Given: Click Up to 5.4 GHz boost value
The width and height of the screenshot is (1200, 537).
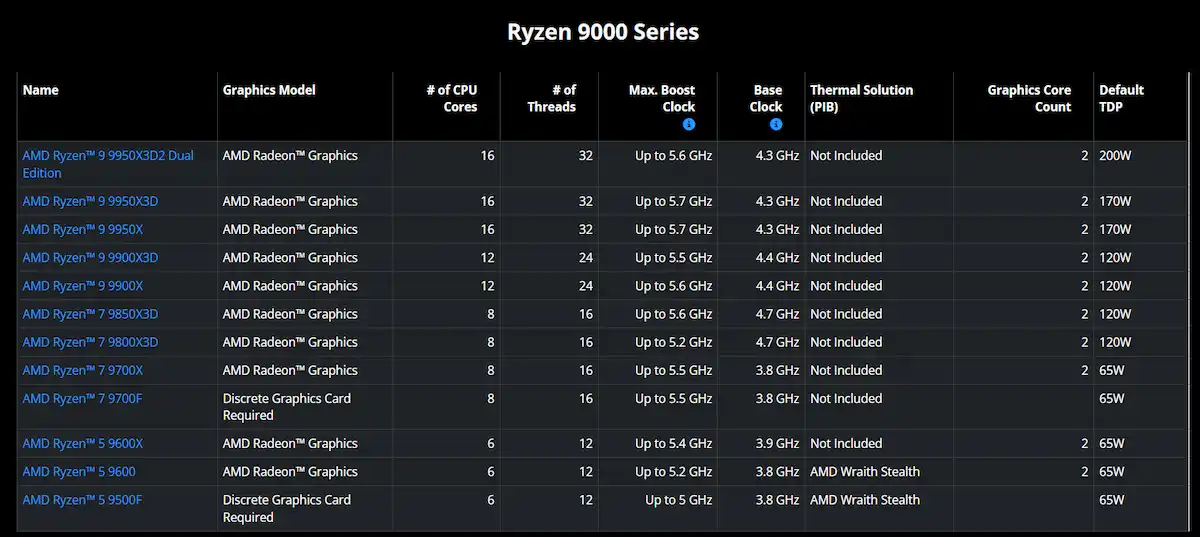Looking at the screenshot, I should coord(674,443).
